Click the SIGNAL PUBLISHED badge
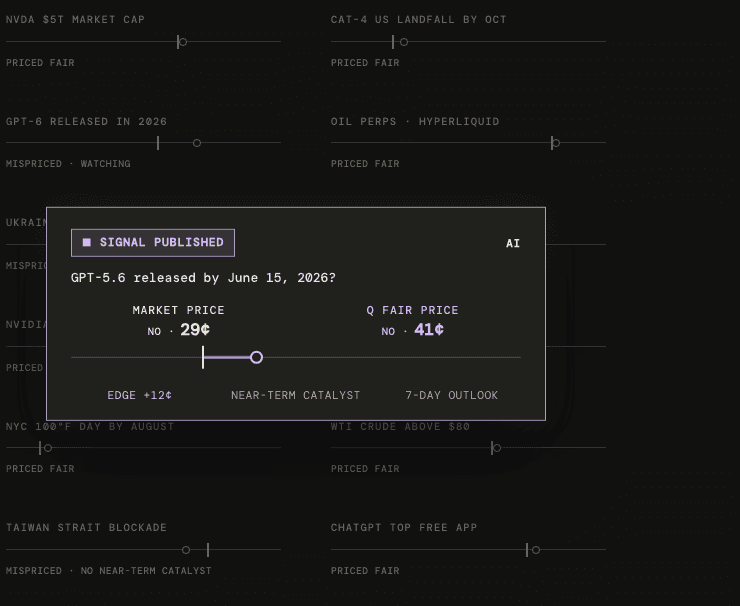This screenshot has width=740, height=606. pos(152,243)
